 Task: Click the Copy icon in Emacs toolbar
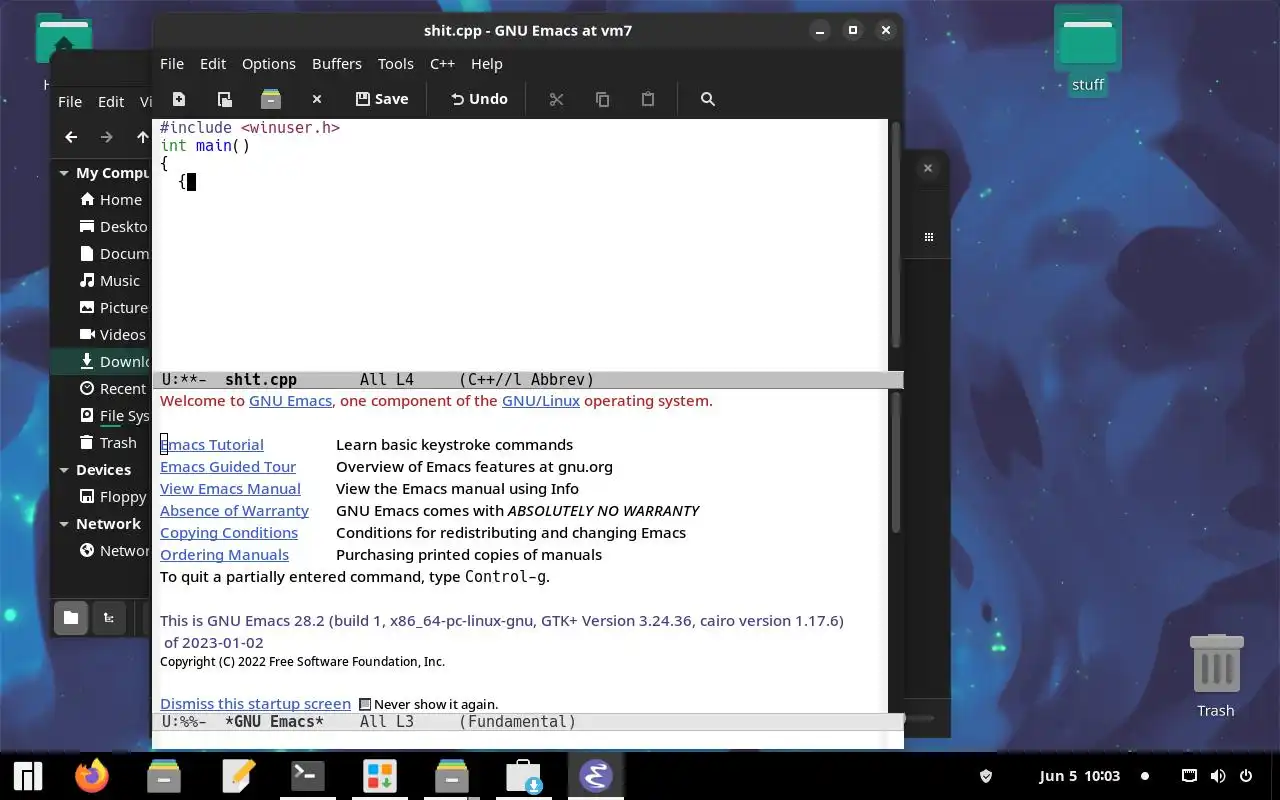pos(602,99)
